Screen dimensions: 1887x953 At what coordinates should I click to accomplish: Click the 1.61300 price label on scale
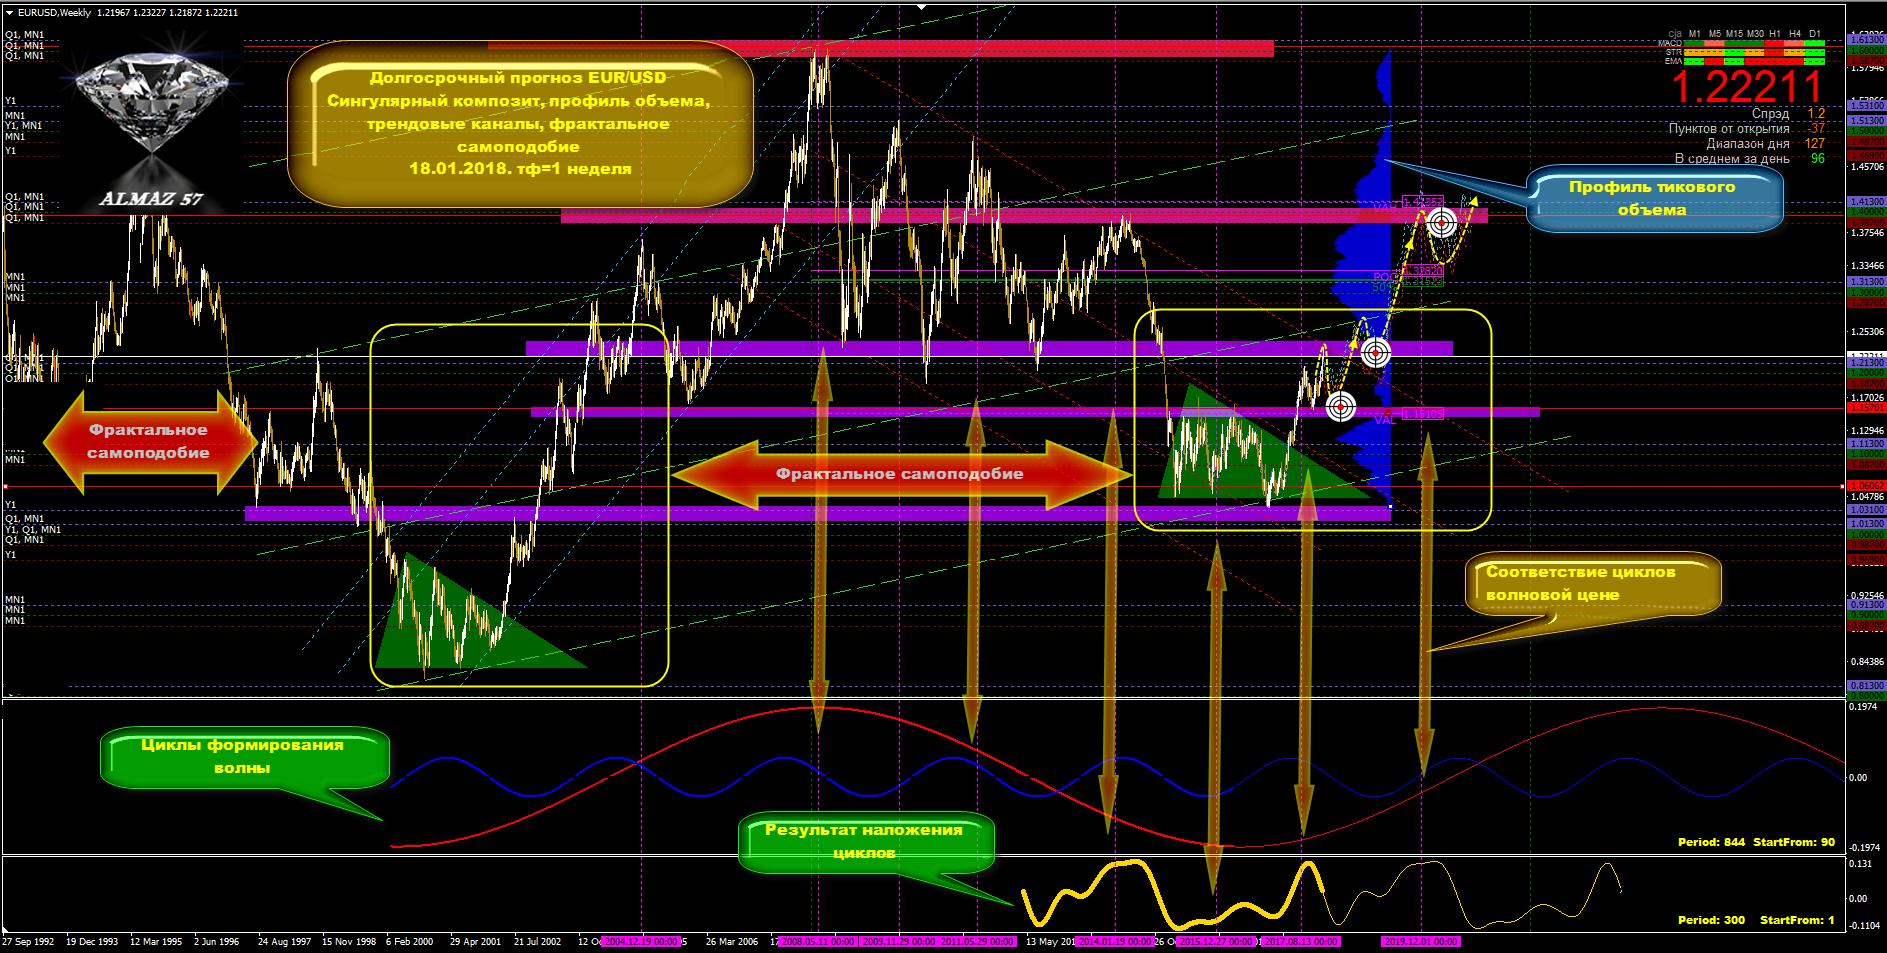[x=1866, y=40]
